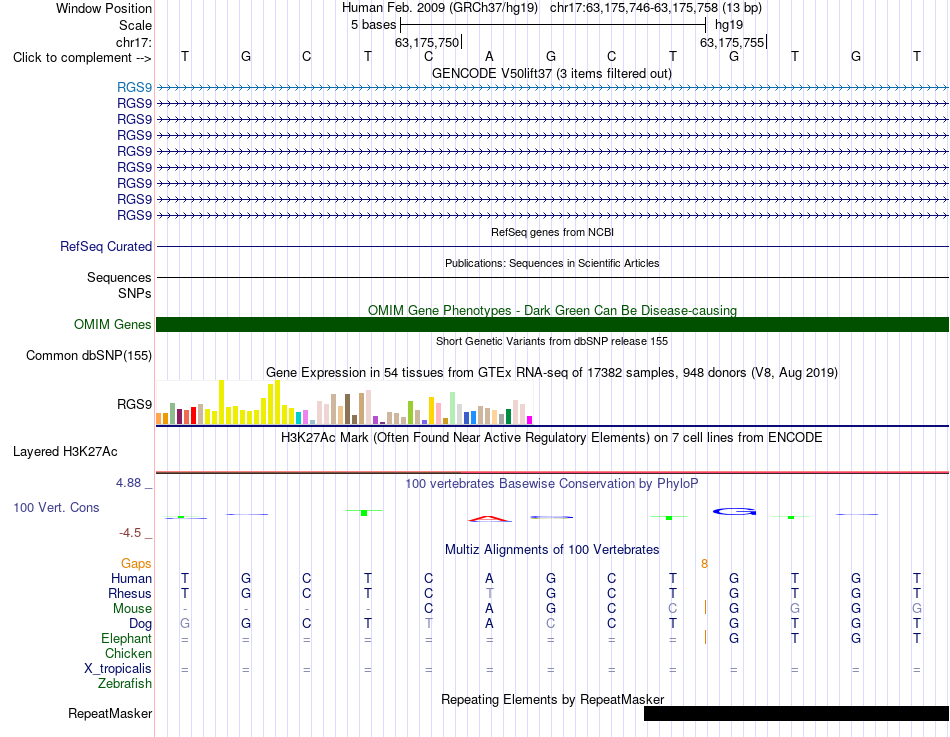Open the light blue RGS9 transcript label

click(x=134, y=87)
